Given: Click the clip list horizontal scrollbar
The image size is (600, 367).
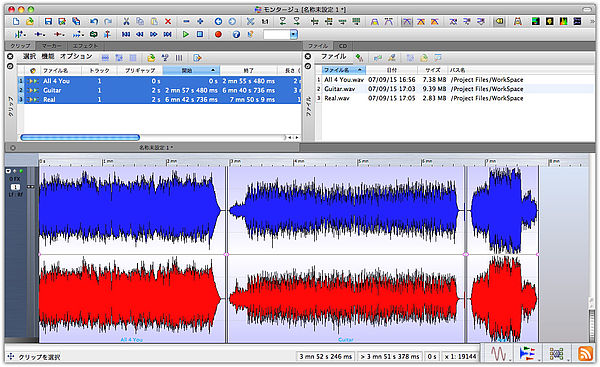Looking at the screenshot, I should pyautogui.click(x=80, y=137).
